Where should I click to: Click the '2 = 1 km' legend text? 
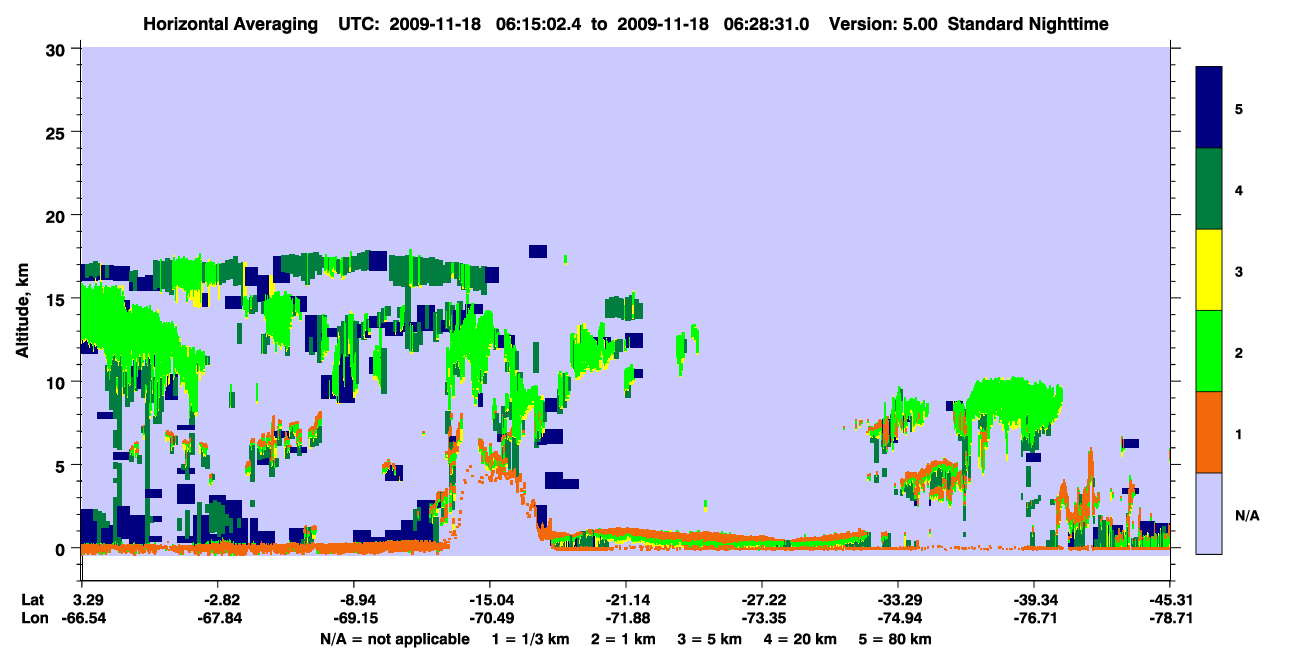click(x=622, y=639)
